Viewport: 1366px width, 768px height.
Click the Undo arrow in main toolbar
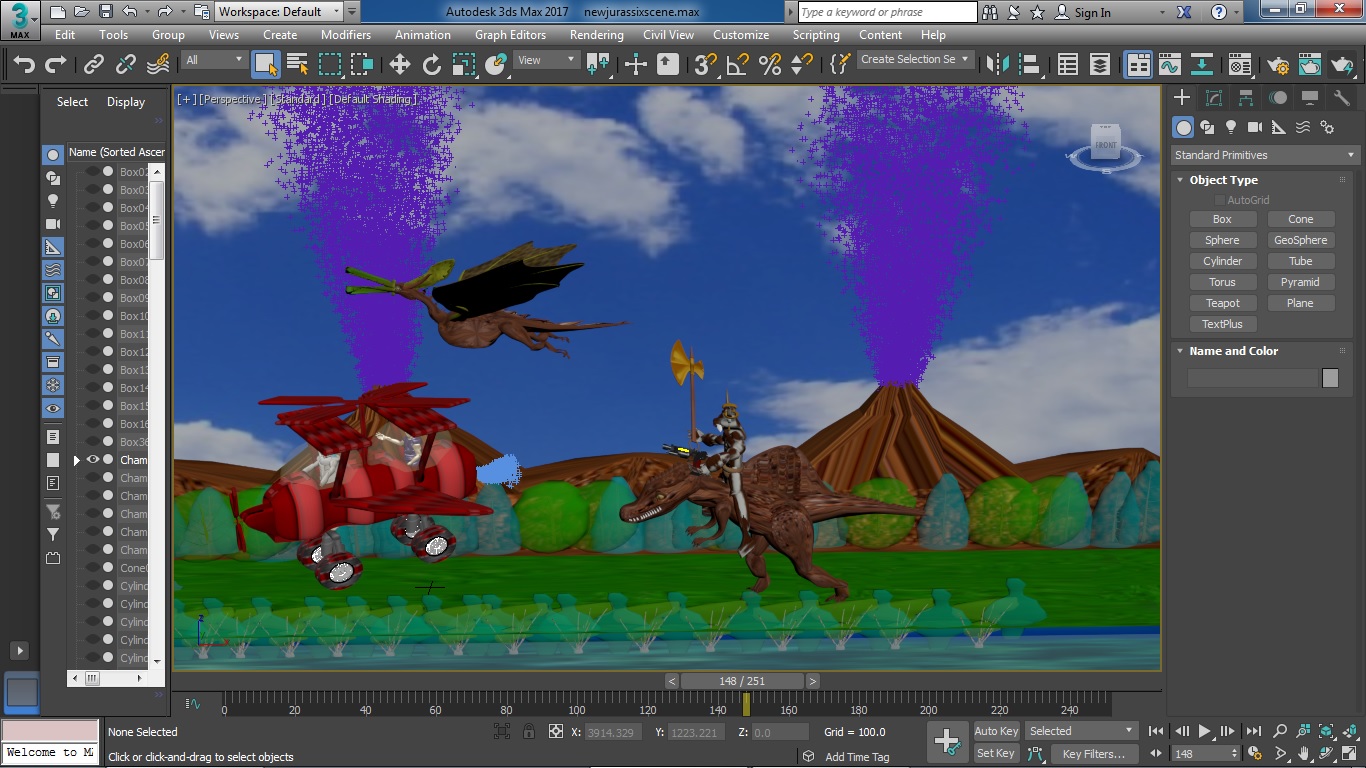[23, 65]
